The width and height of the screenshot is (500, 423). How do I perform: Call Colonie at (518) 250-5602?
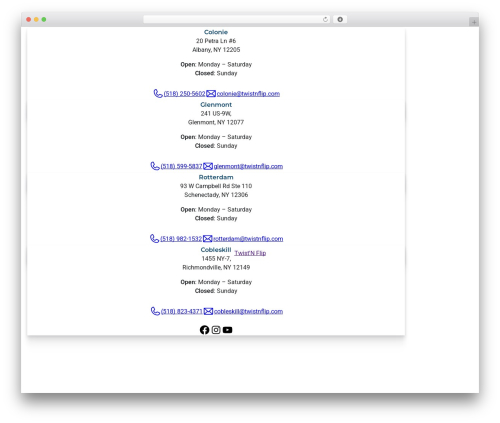click(184, 94)
